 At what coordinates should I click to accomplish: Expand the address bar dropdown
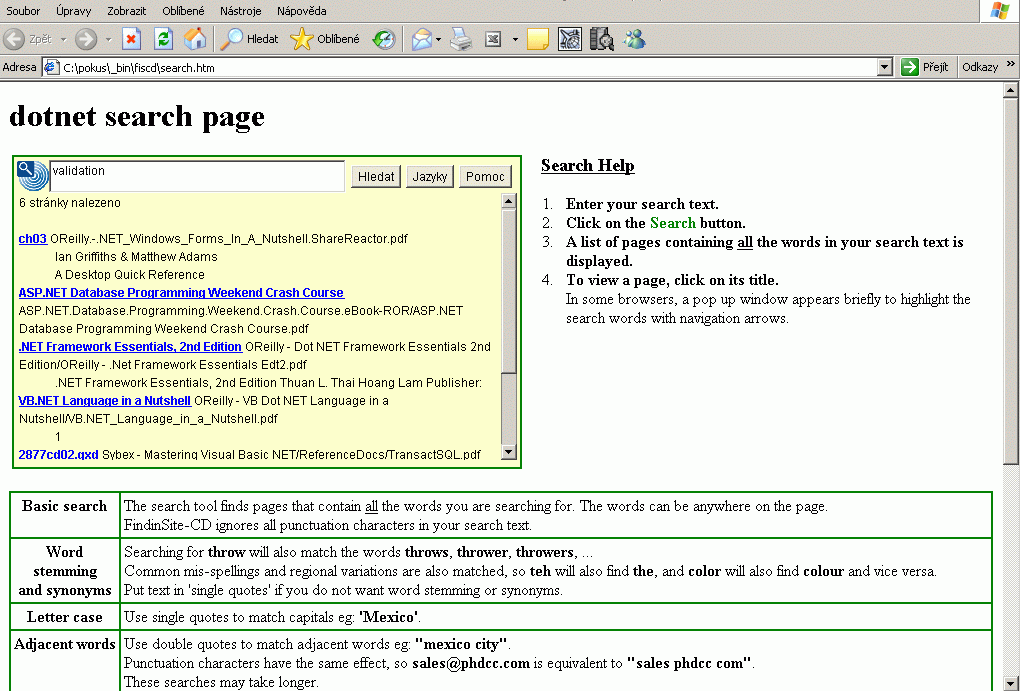point(884,67)
